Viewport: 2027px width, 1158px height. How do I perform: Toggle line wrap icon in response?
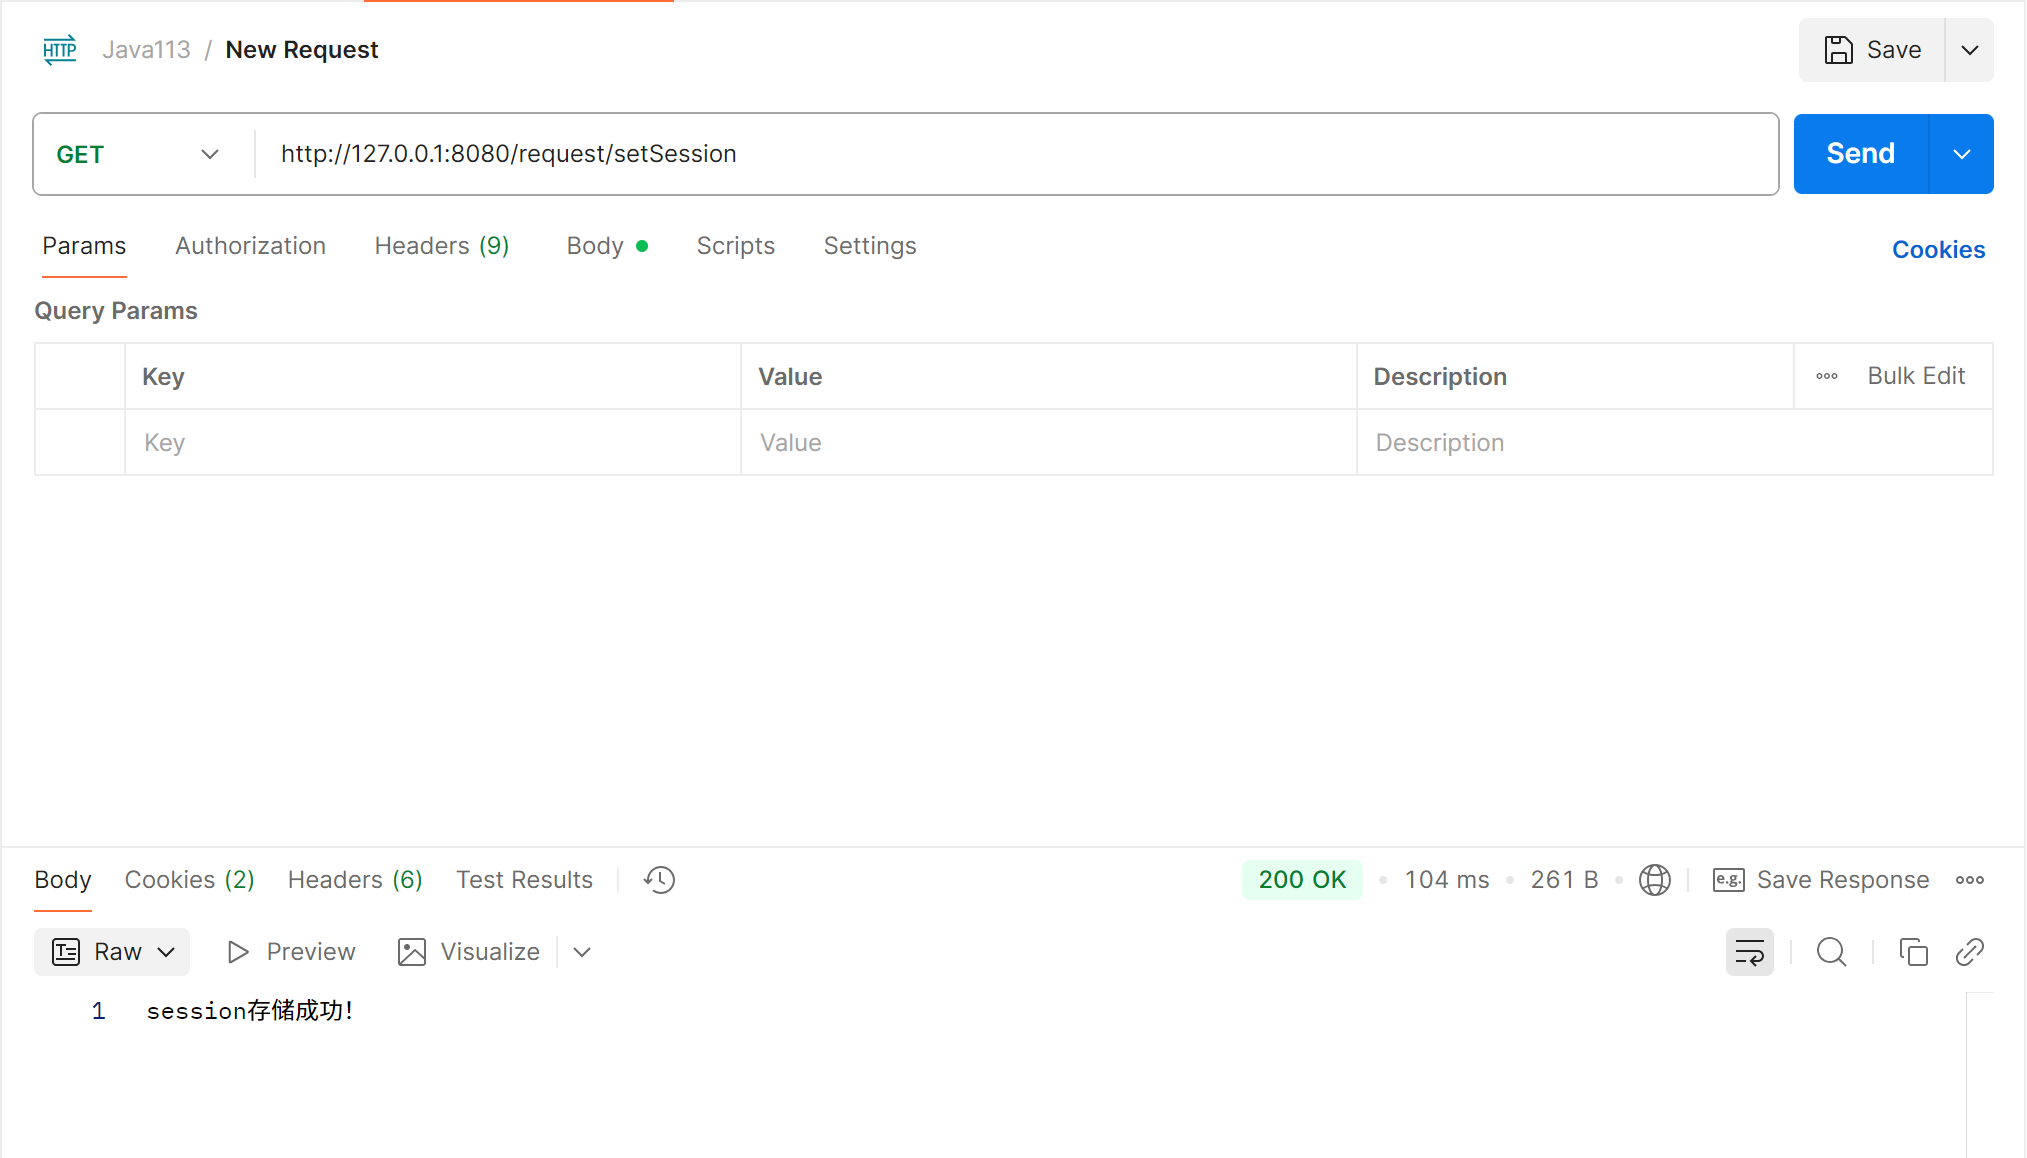click(1749, 952)
